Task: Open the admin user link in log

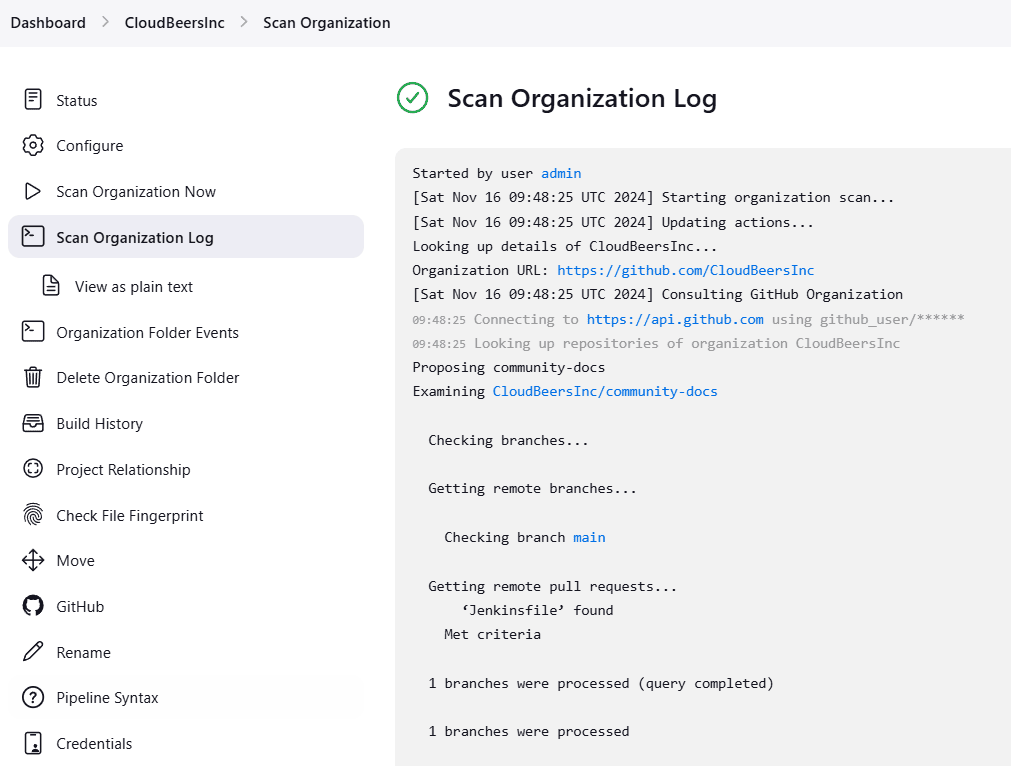Action: 561,174
